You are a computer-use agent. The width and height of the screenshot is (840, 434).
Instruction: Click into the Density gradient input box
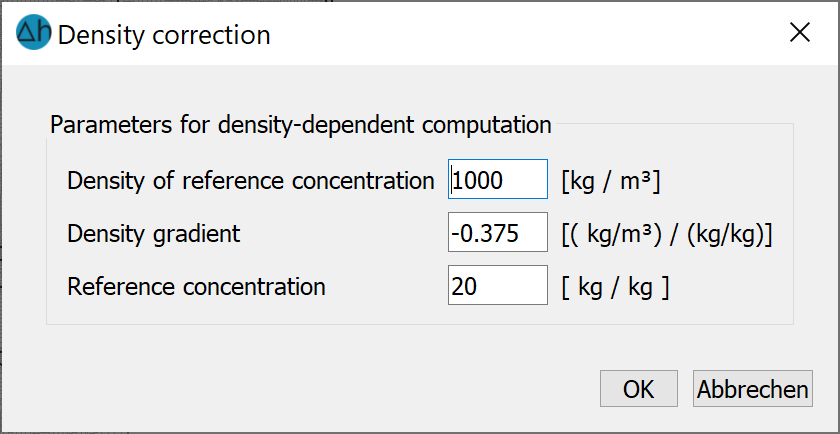point(498,232)
